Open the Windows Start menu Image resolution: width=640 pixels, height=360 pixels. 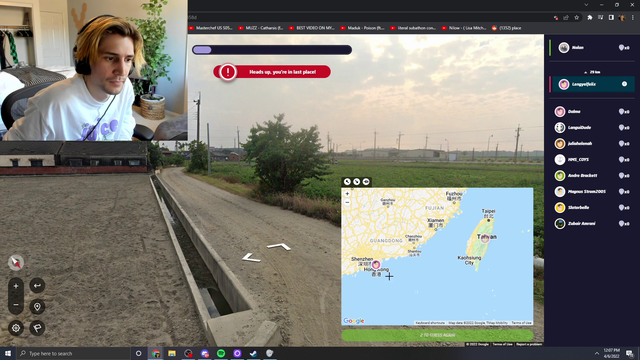click(x=8, y=353)
